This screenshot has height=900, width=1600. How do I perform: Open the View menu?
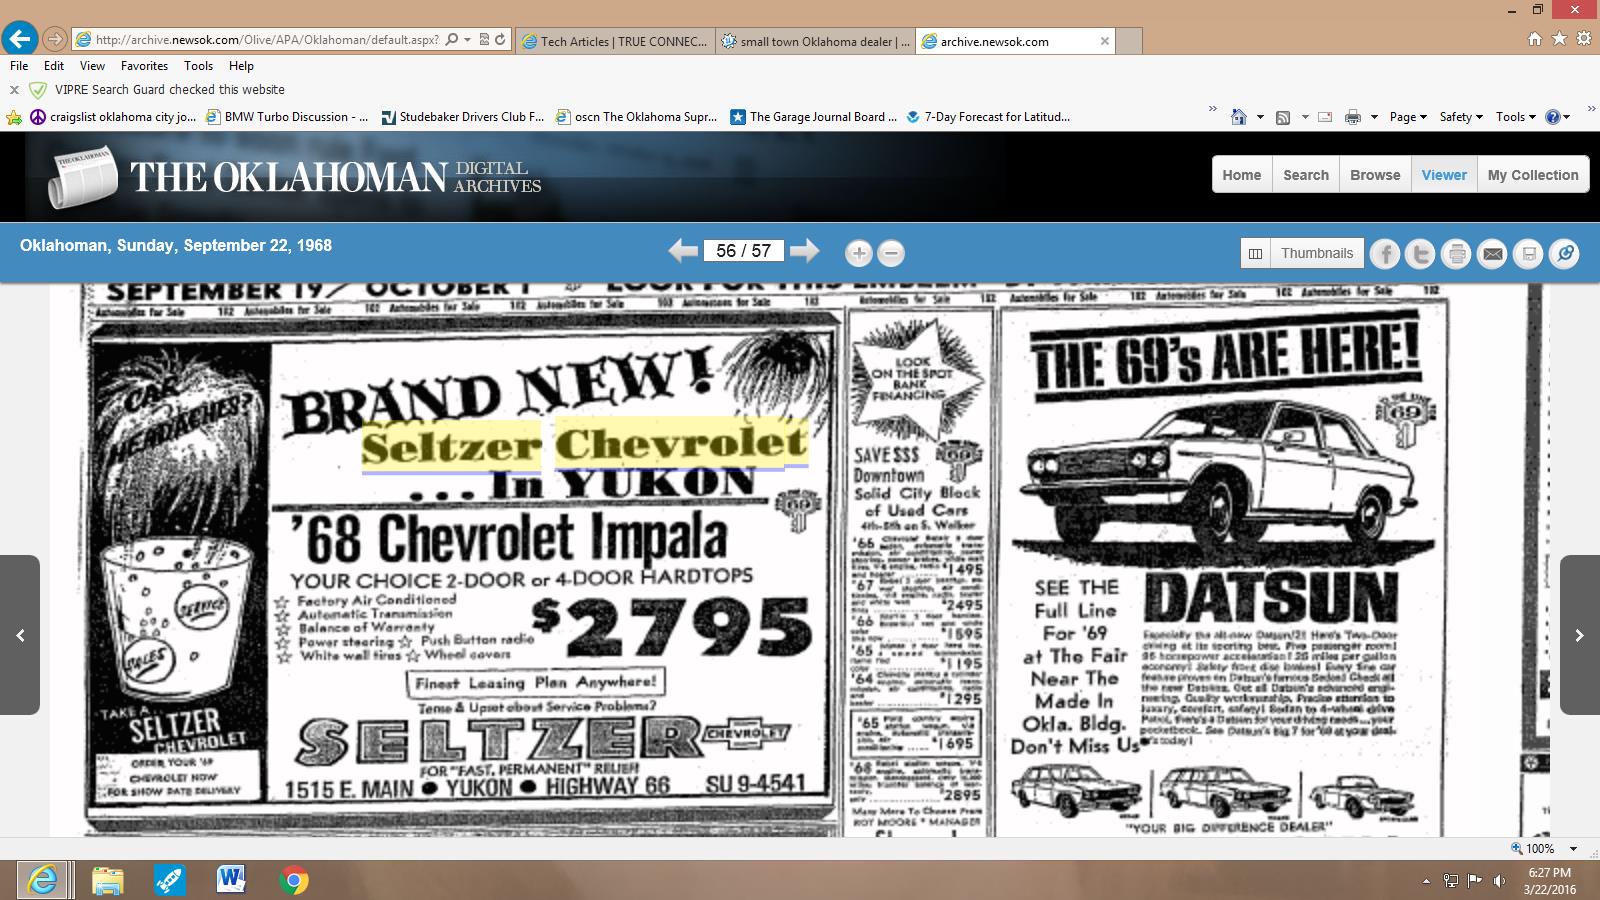[92, 66]
